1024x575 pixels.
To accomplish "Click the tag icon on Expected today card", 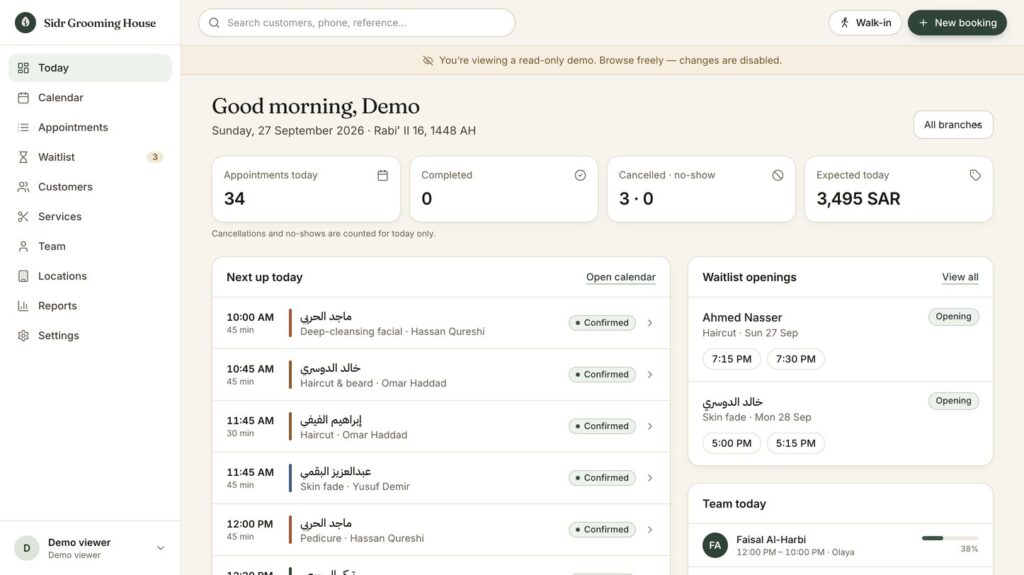I will click(x=975, y=175).
